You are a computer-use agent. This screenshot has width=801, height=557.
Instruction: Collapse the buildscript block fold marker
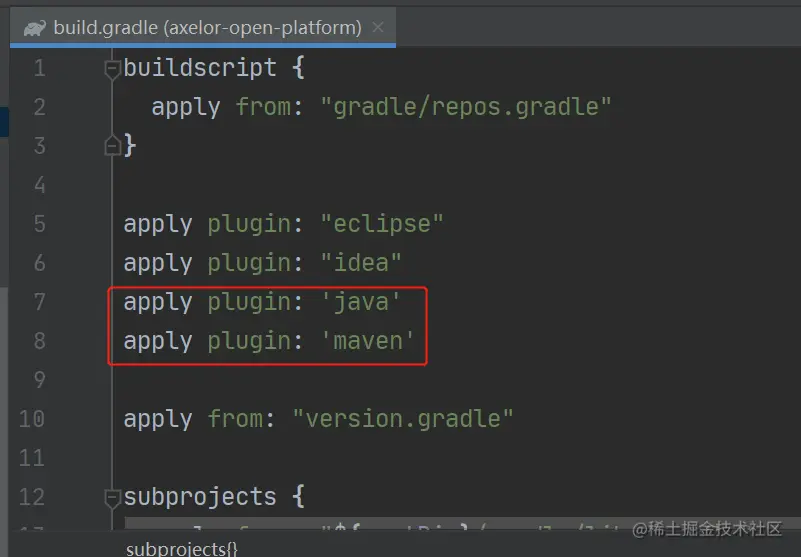coord(112,68)
